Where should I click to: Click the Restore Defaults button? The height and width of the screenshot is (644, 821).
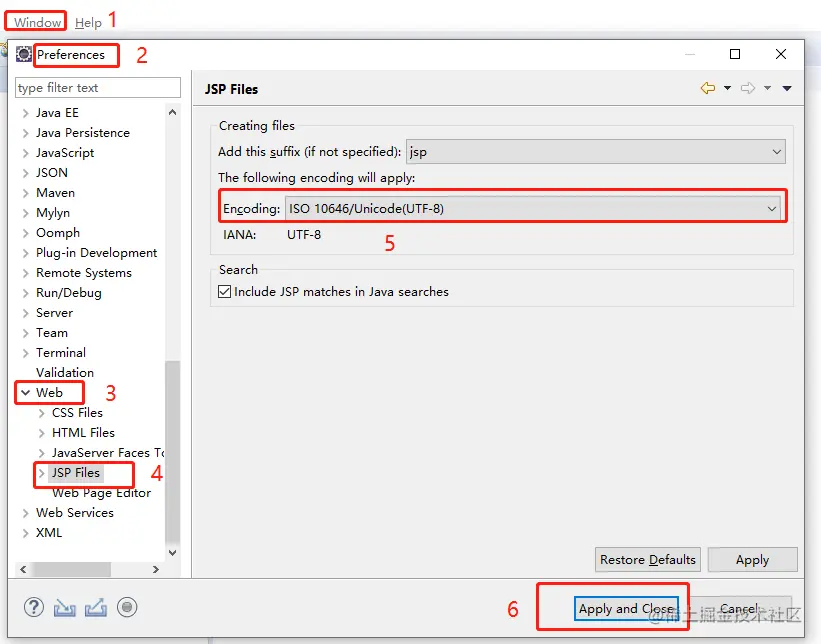[x=648, y=560]
